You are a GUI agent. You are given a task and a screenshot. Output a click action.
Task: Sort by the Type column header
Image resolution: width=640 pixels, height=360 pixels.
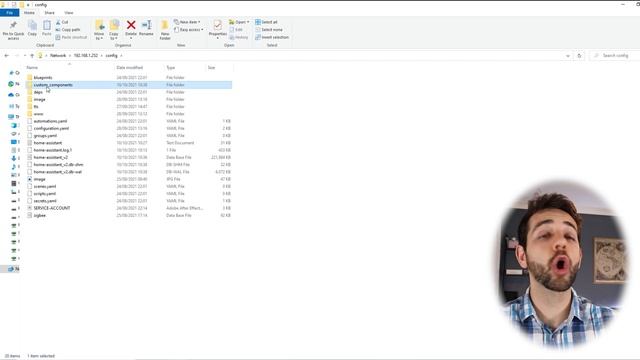[171, 67]
